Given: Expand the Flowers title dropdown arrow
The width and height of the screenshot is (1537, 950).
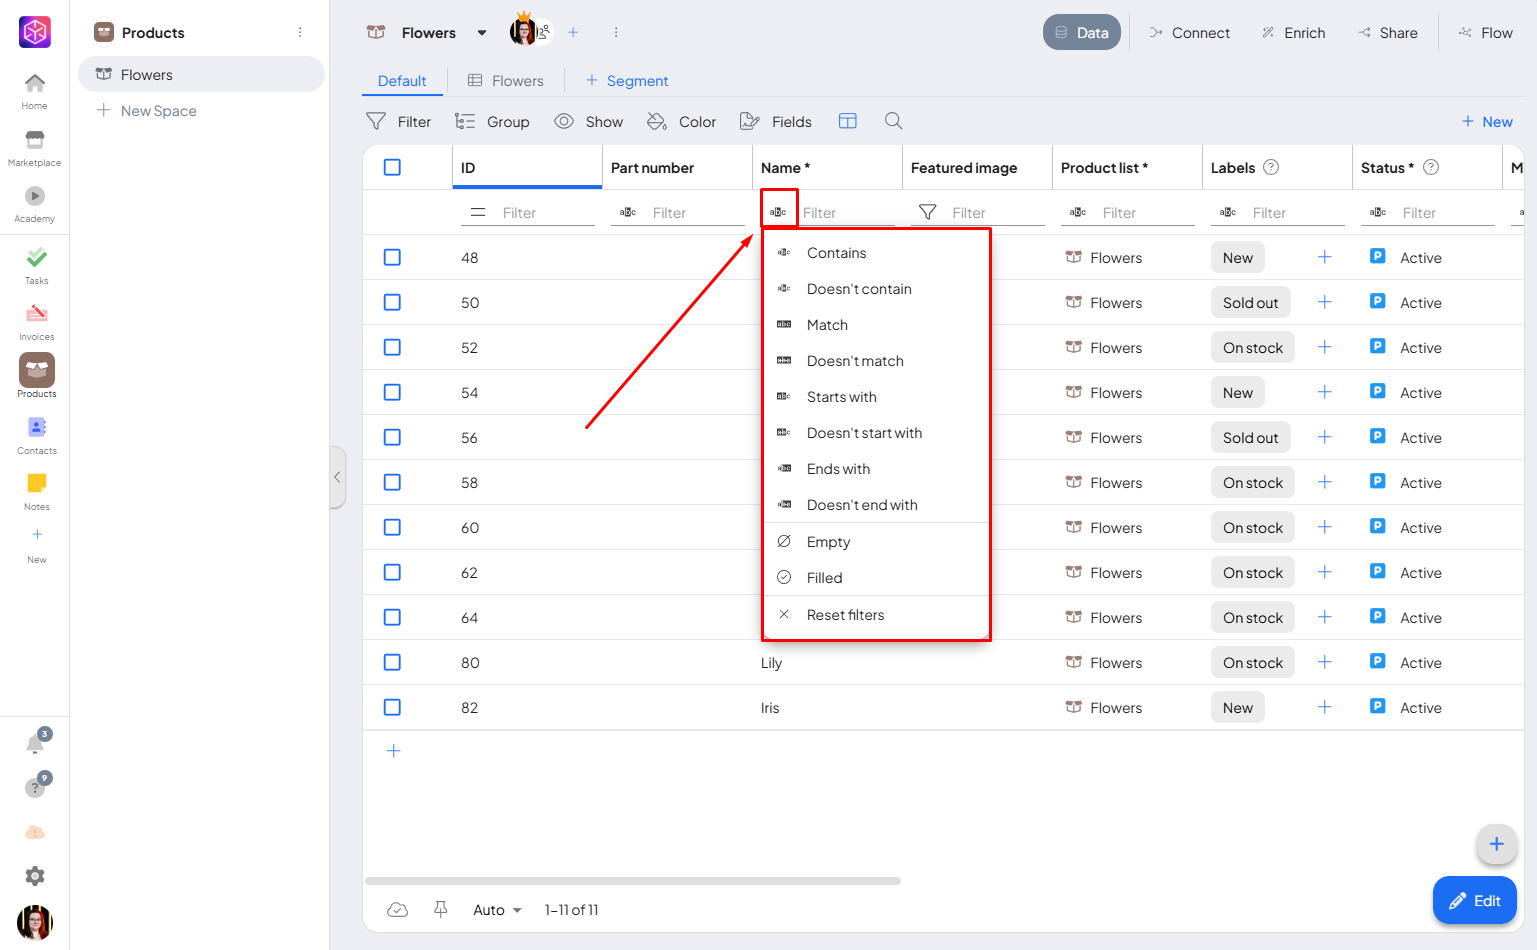Looking at the screenshot, I should tap(482, 33).
